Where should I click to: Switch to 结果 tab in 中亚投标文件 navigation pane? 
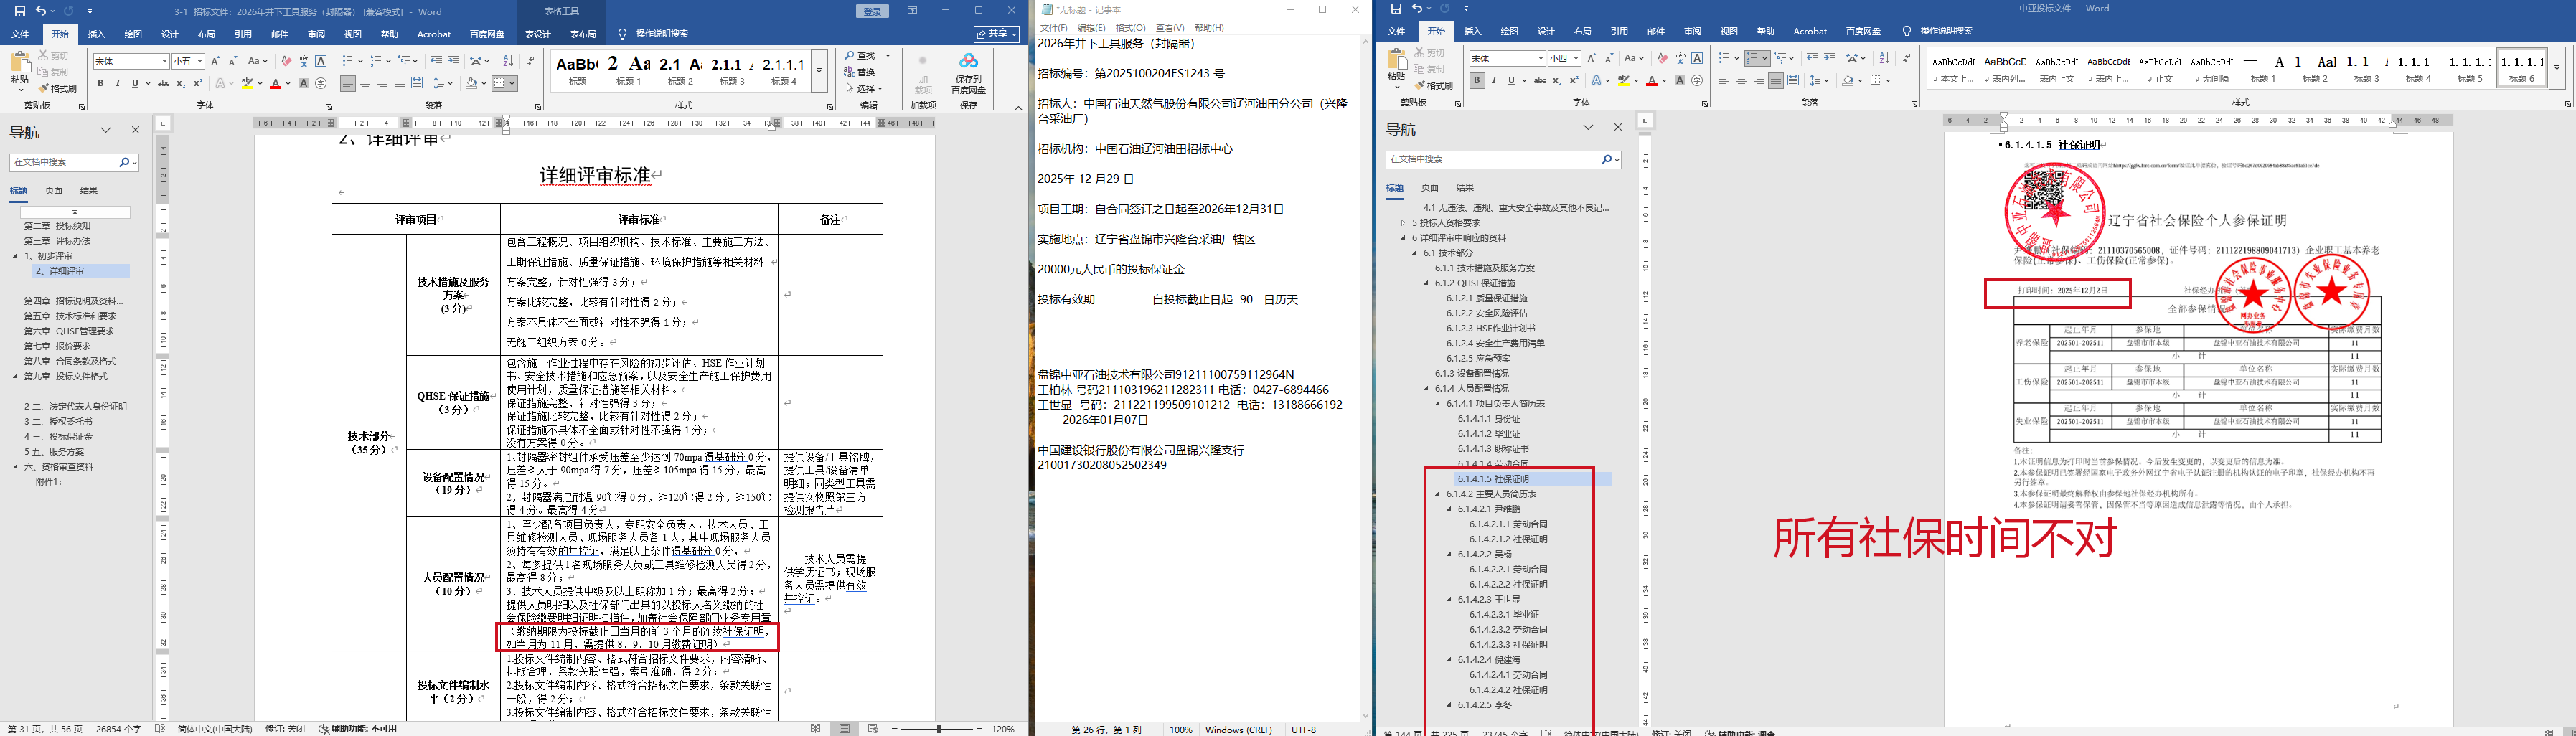pyautogui.click(x=1465, y=187)
